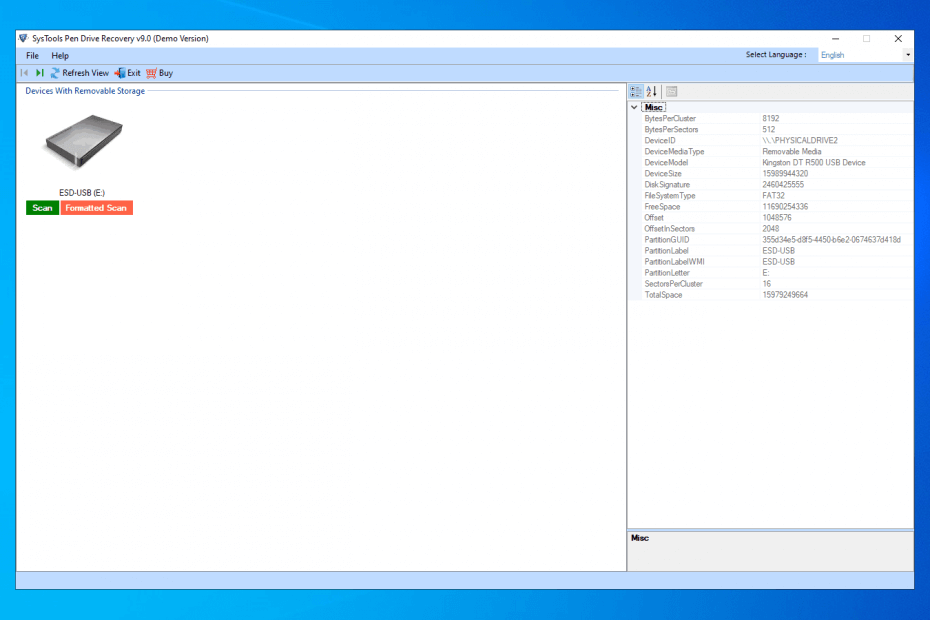The height and width of the screenshot is (620, 930).
Task: Minimize the SysTools Pen Drive Recovery window
Action: (x=835, y=39)
